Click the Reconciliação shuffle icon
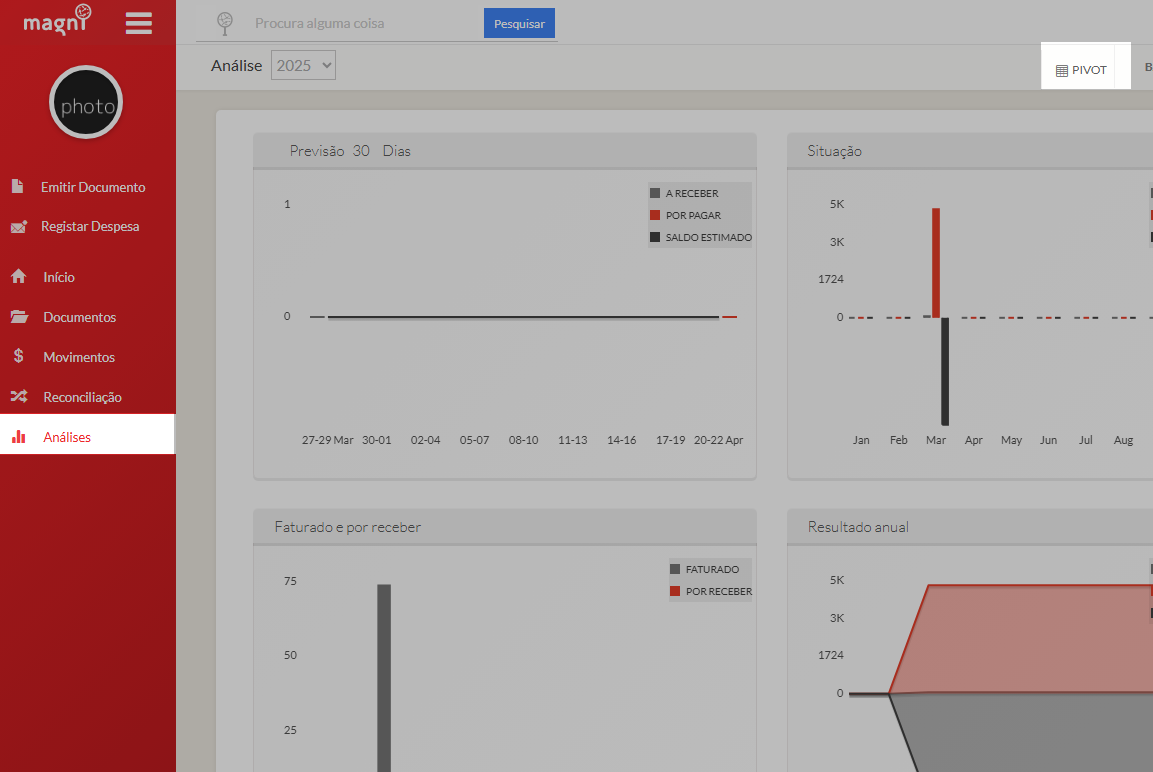The height and width of the screenshot is (772, 1153). click(x=19, y=397)
